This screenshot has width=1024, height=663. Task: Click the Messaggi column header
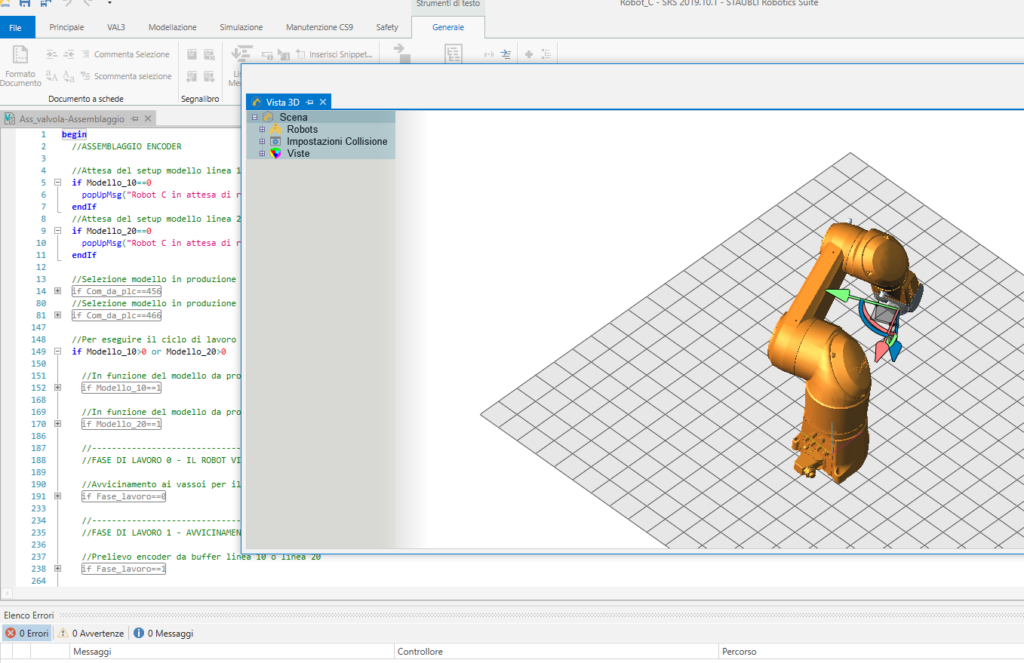coord(232,652)
